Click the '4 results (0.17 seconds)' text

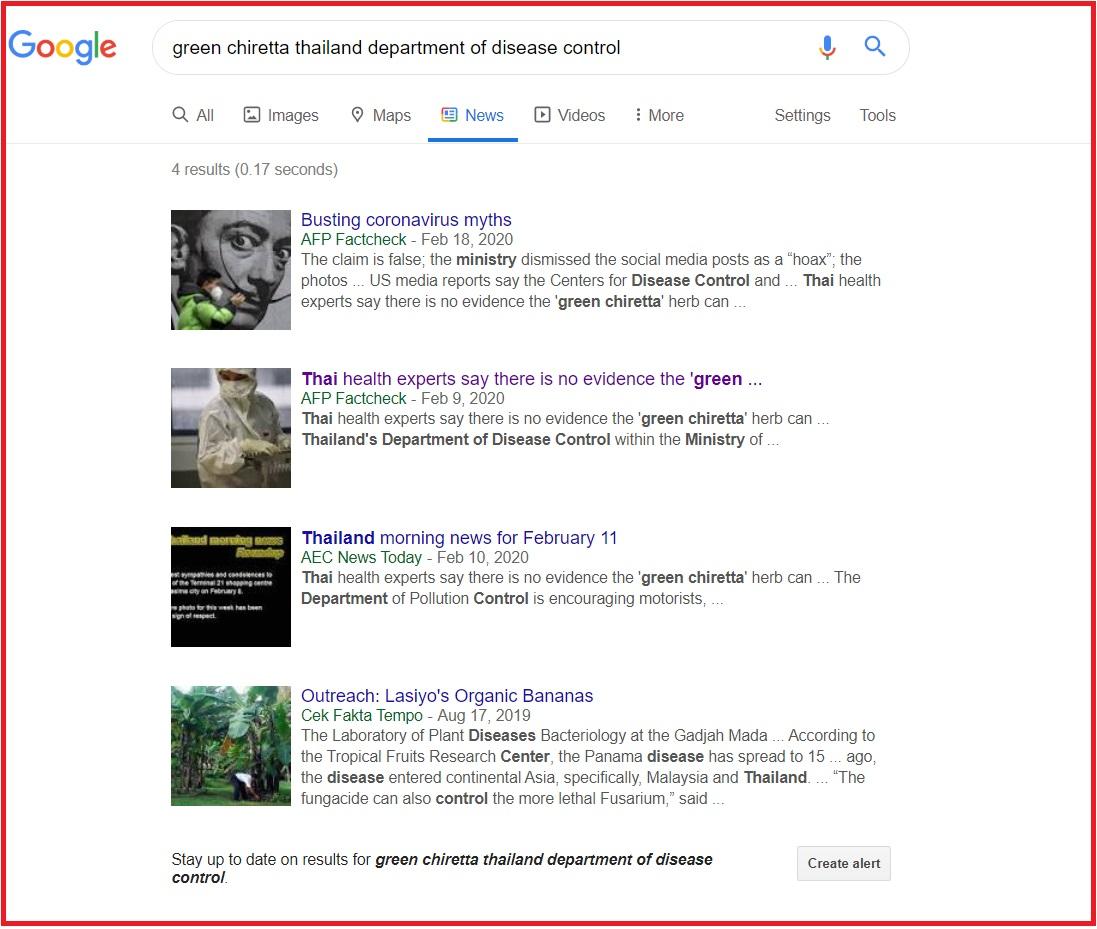(255, 169)
